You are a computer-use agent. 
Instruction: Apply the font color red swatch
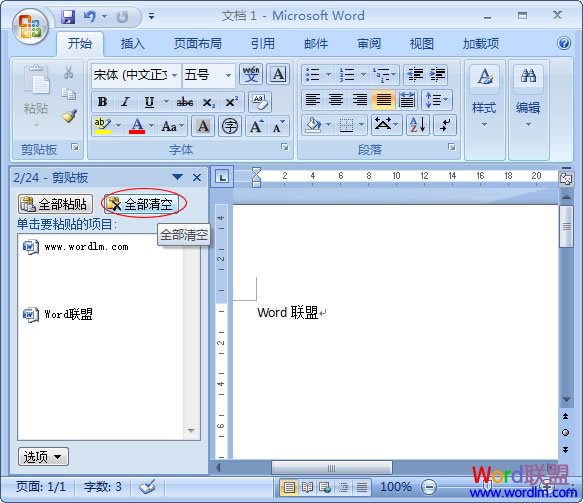point(137,126)
